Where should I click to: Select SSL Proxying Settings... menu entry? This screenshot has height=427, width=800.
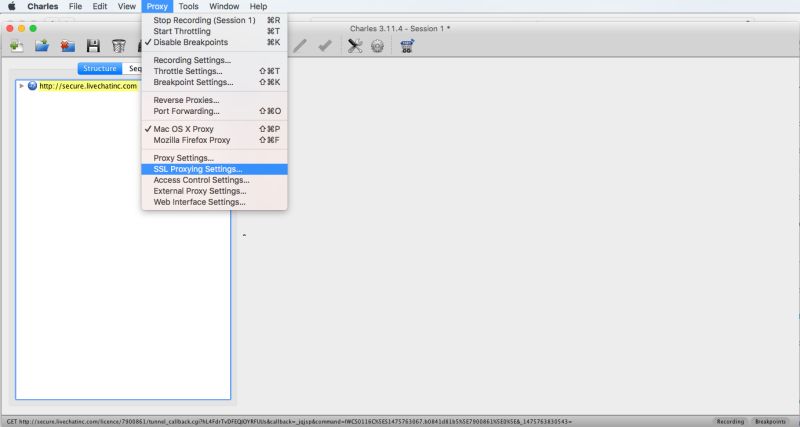coord(214,169)
